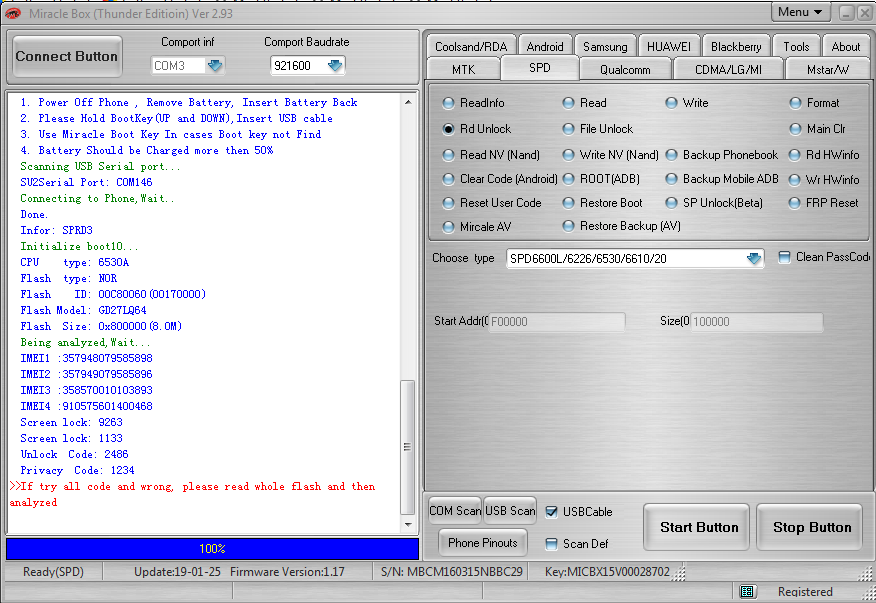Click the Stop Button
876x603 pixels.
click(810, 527)
